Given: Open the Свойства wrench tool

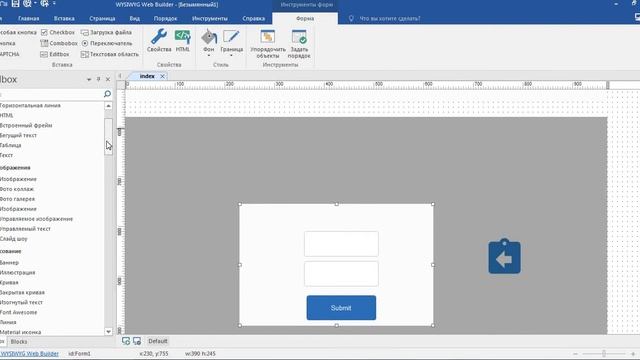Looking at the screenshot, I should click(159, 40).
